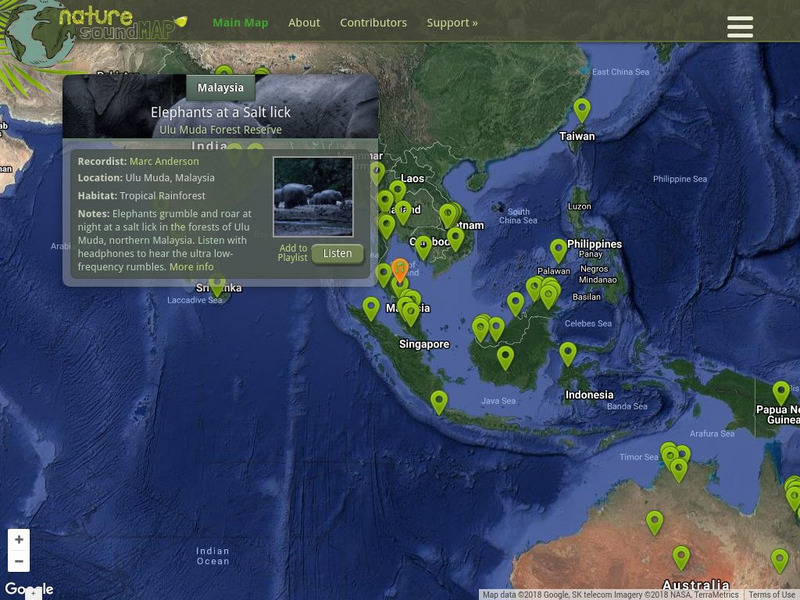
Task: Select the pin near Java Sea, Indonesia
Action: (x=438, y=400)
